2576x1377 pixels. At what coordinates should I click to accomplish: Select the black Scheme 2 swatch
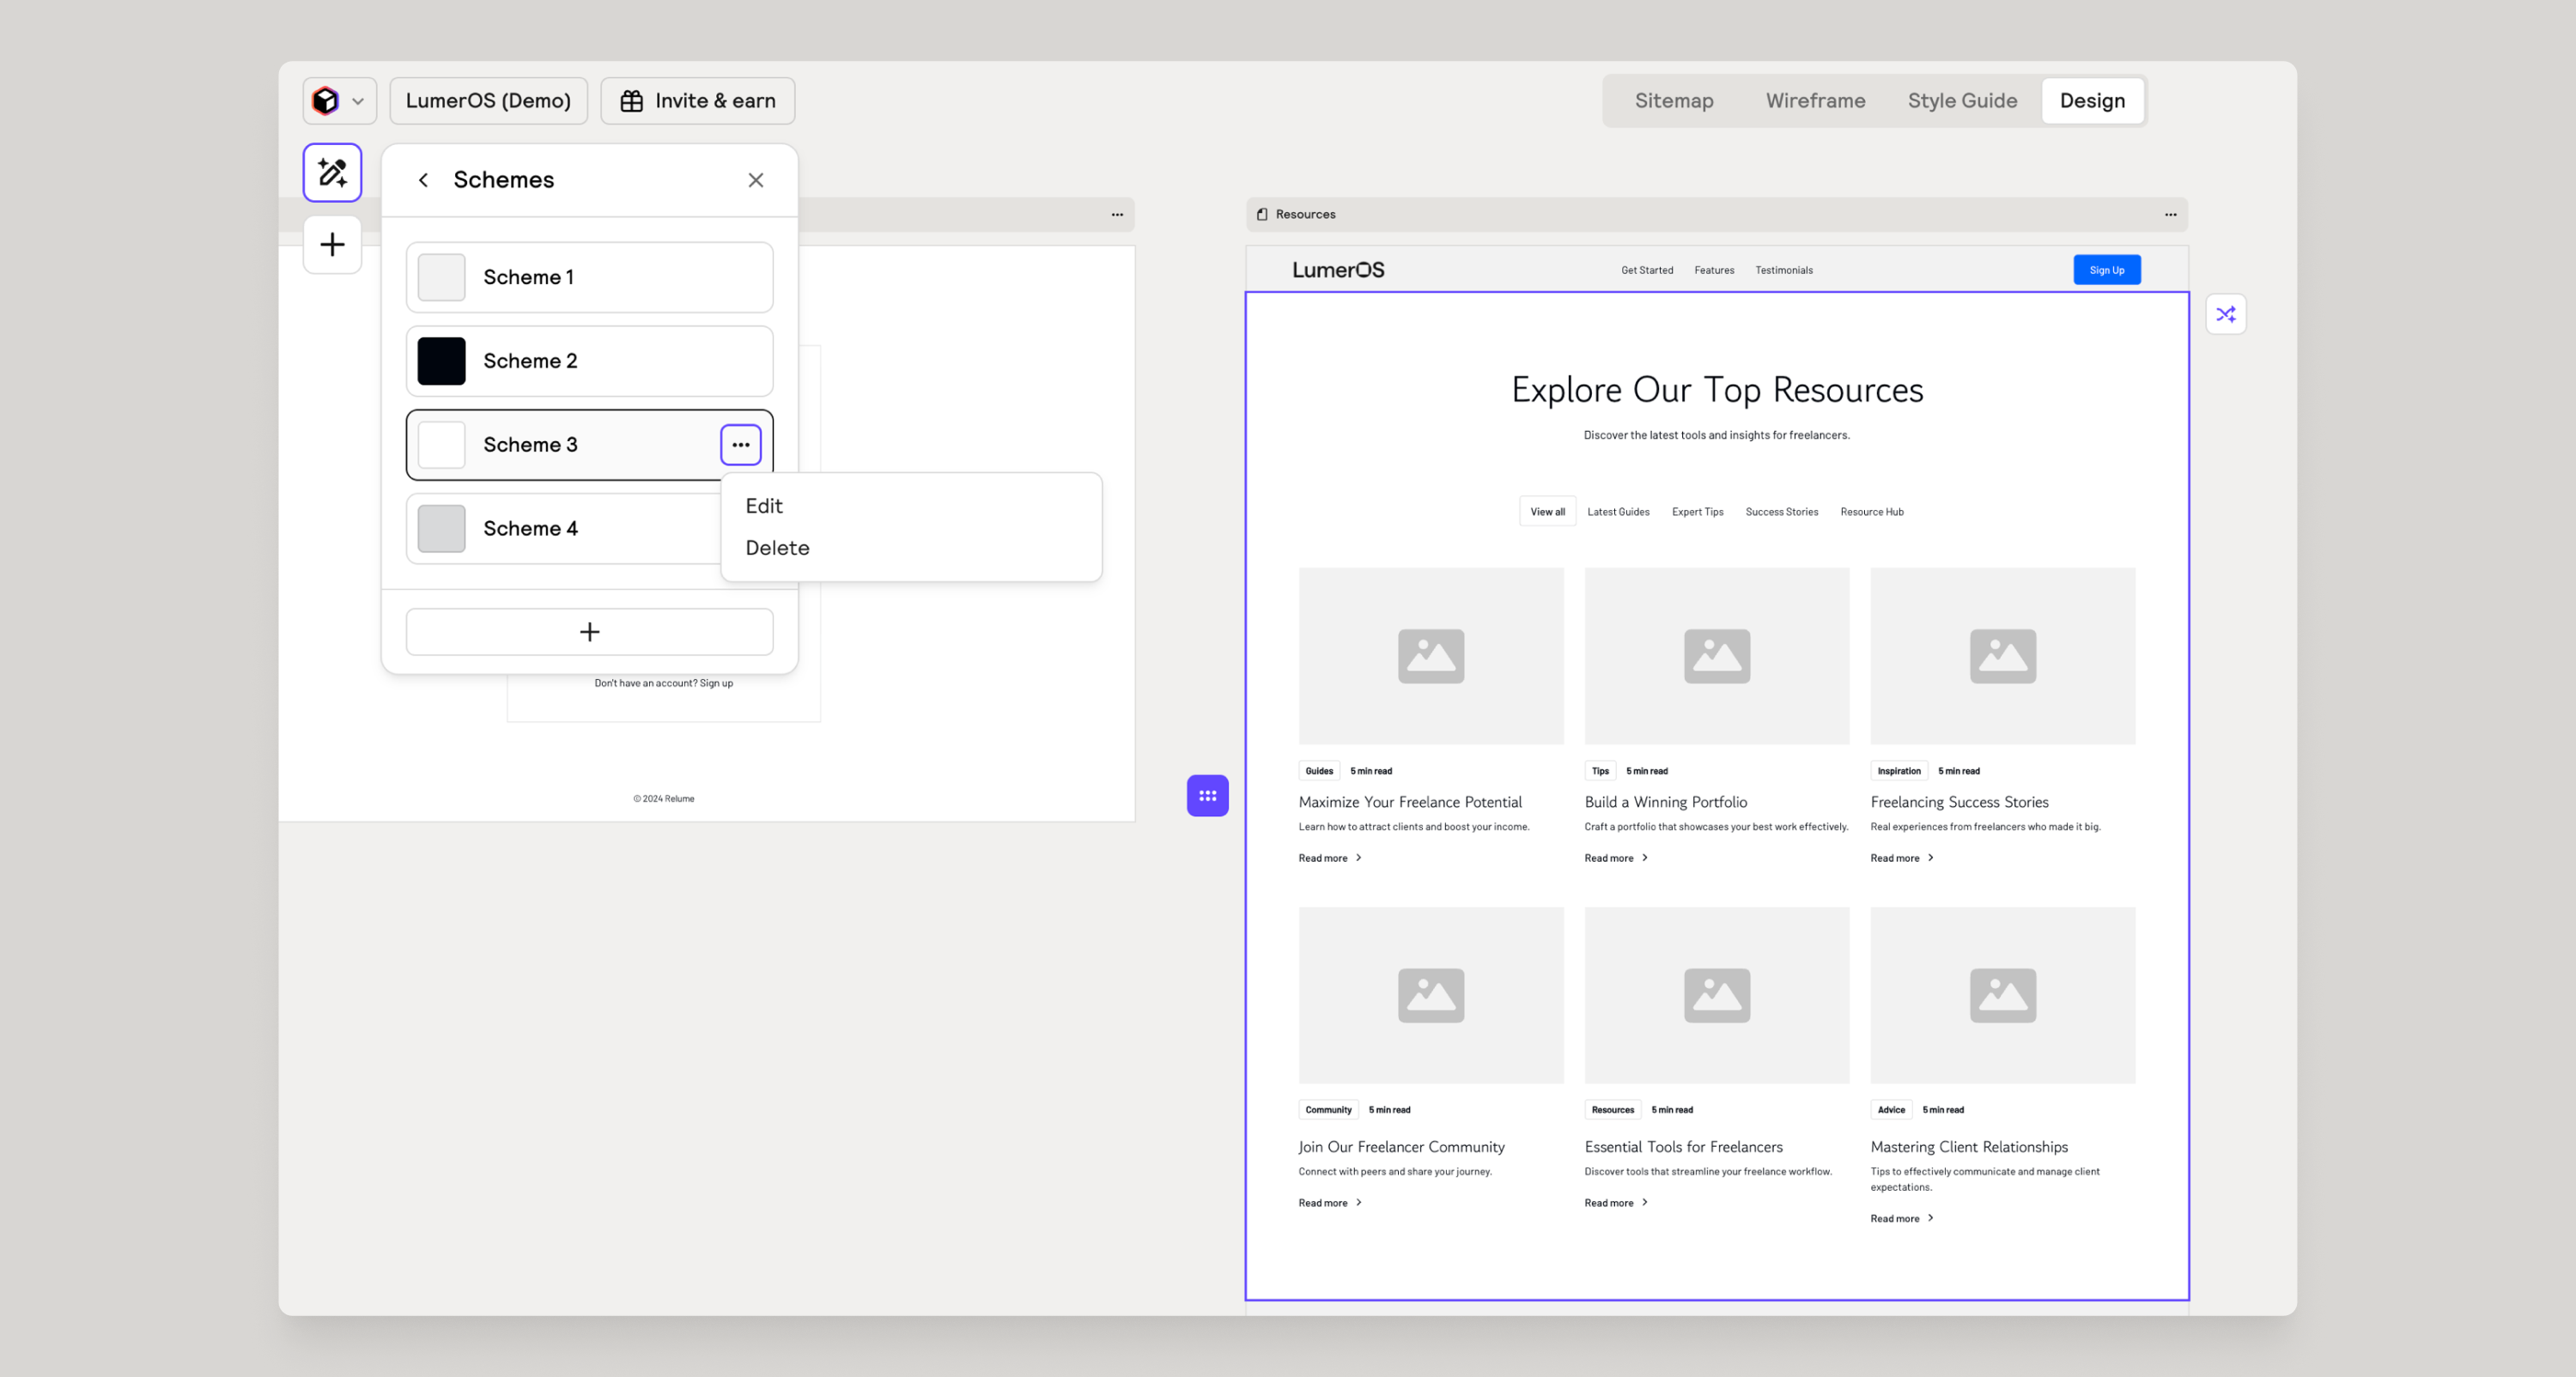point(441,361)
